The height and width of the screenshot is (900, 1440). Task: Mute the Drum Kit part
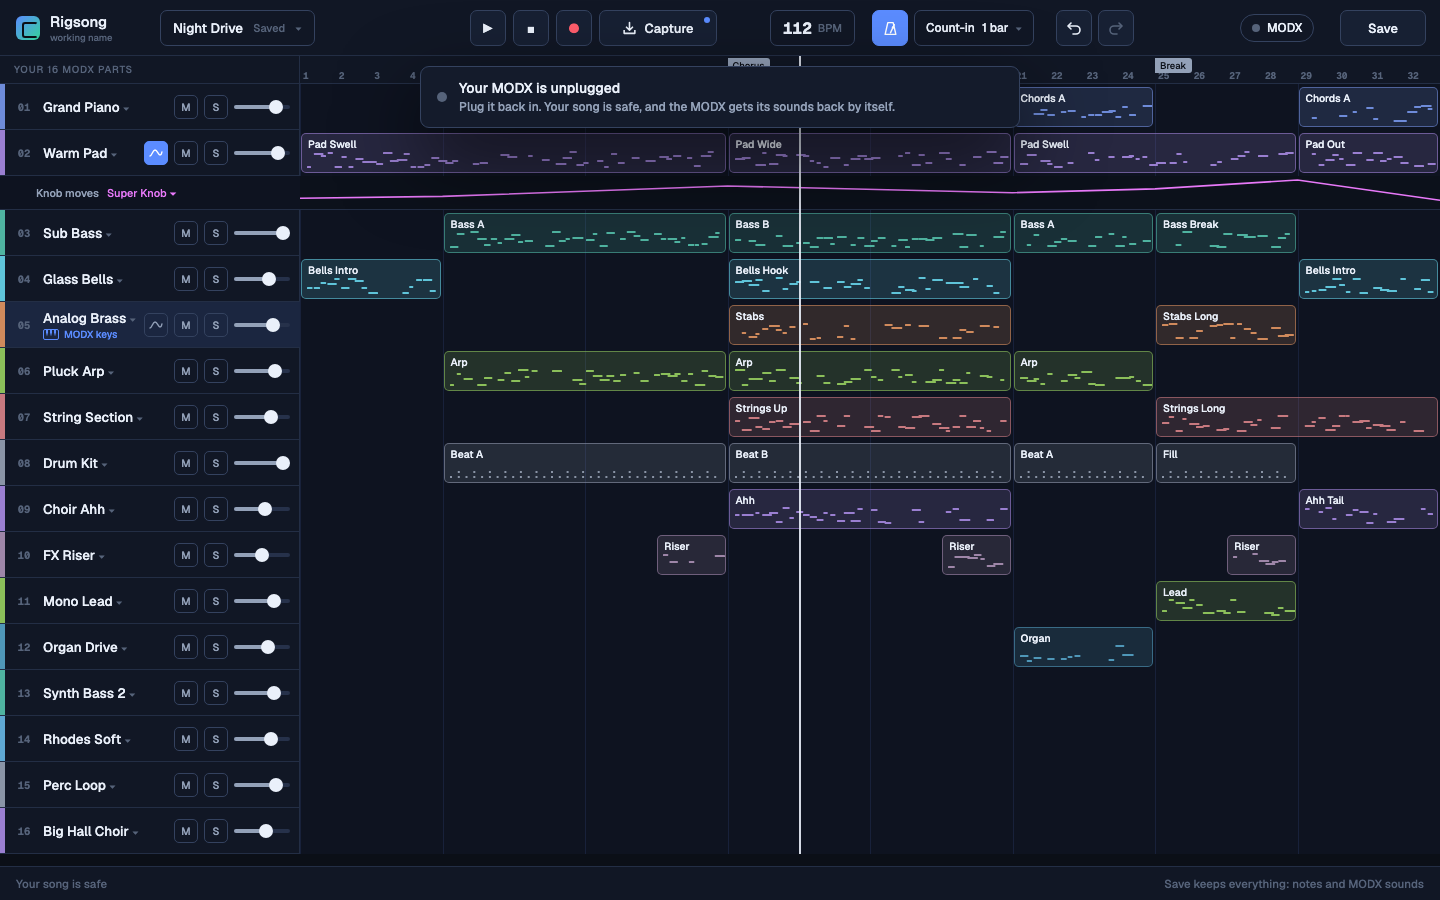pyautogui.click(x=186, y=463)
